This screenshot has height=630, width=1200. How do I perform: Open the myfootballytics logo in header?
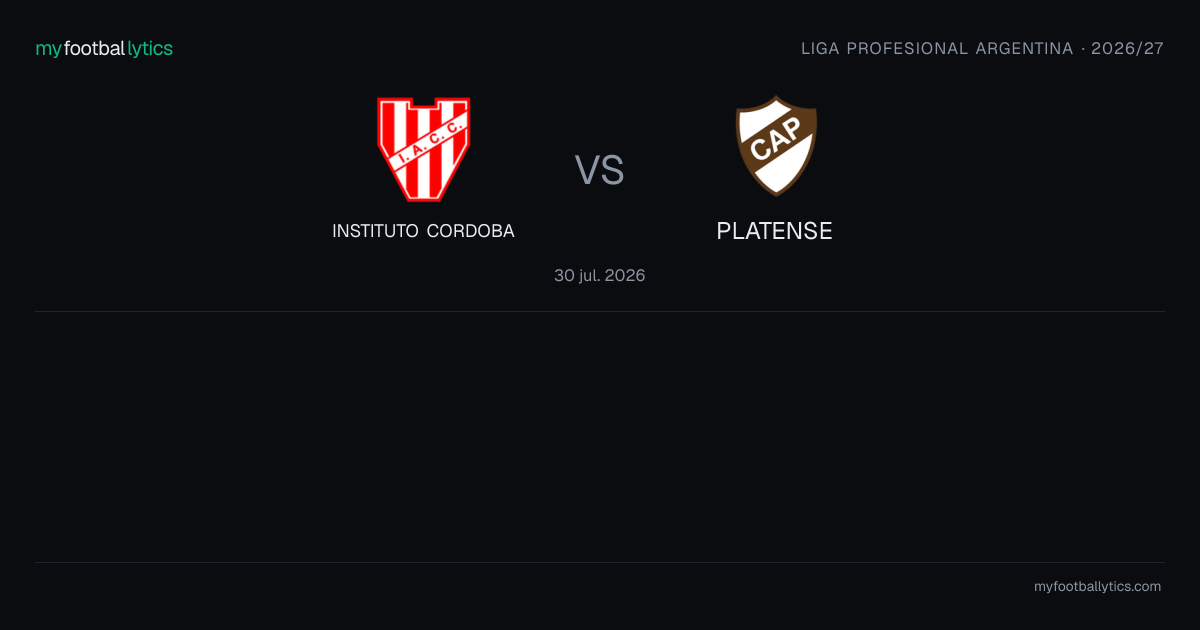coord(104,48)
